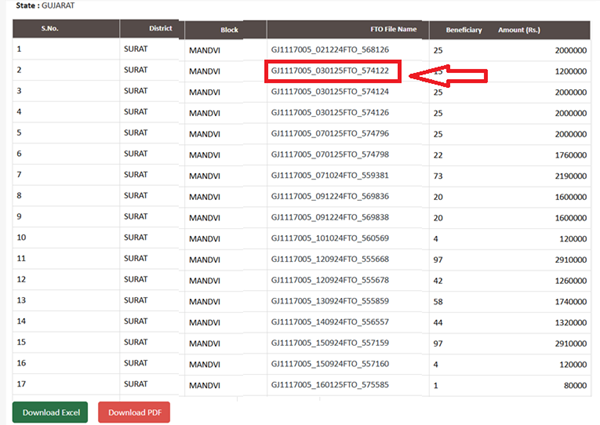The image size is (600, 425).
Task: Open FTO file GJ1117005_140924FTO_556557
Action: click(330, 322)
